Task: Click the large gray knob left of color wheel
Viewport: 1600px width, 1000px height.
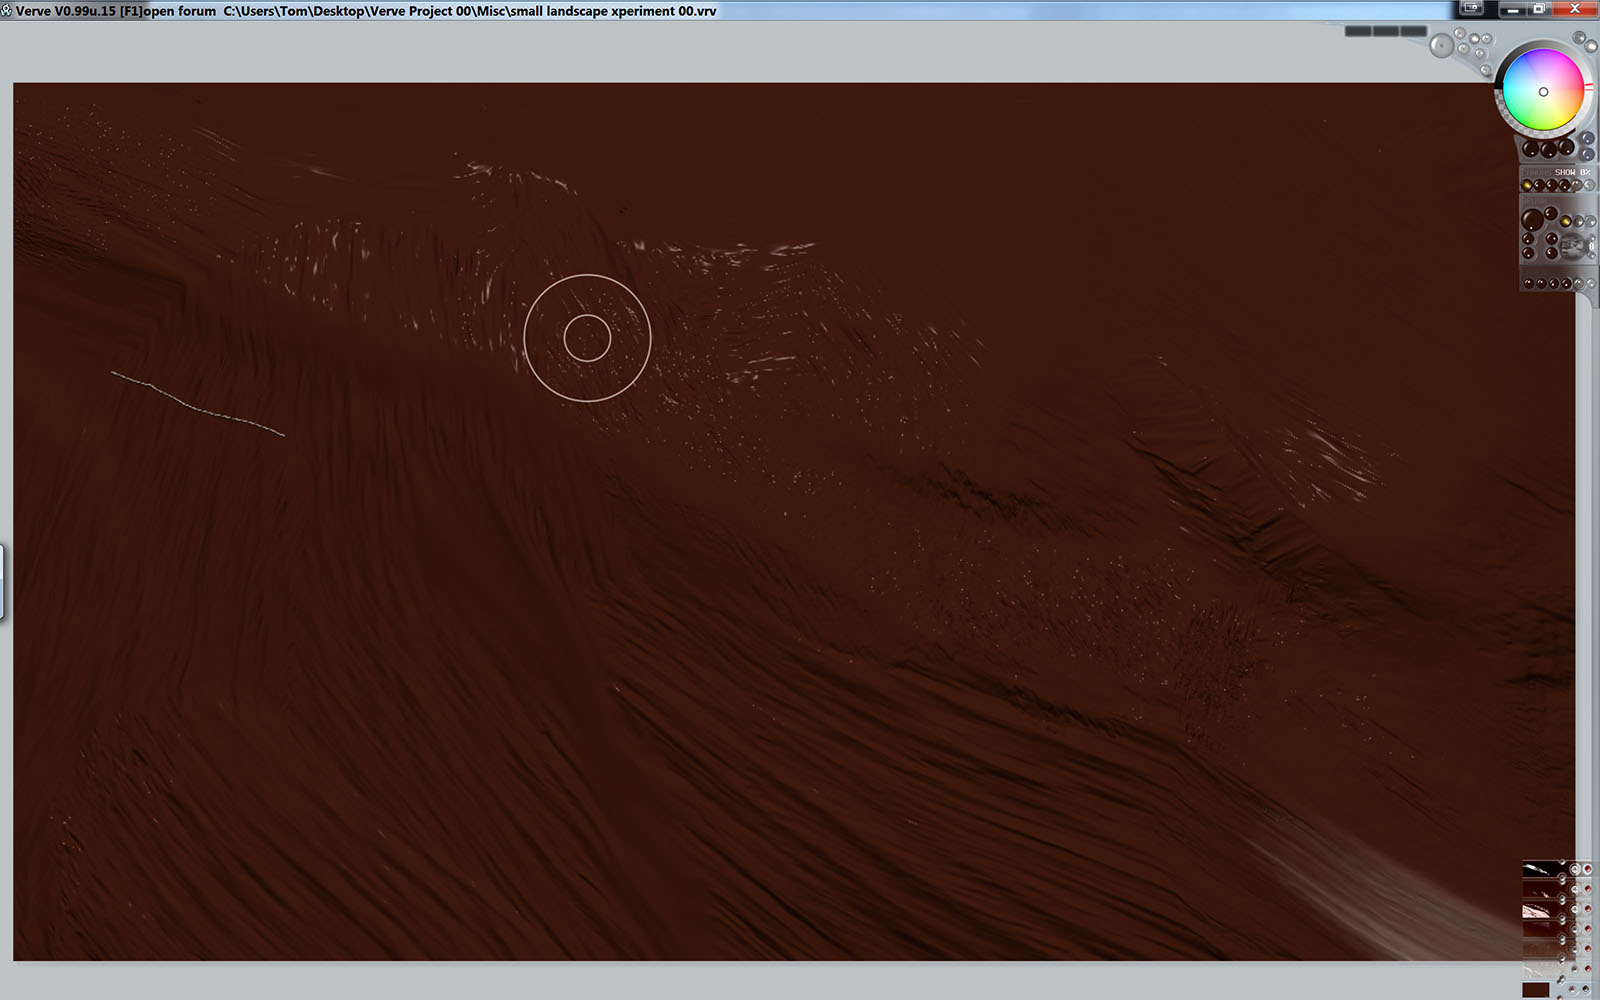Action: click(x=1442, y=45)
